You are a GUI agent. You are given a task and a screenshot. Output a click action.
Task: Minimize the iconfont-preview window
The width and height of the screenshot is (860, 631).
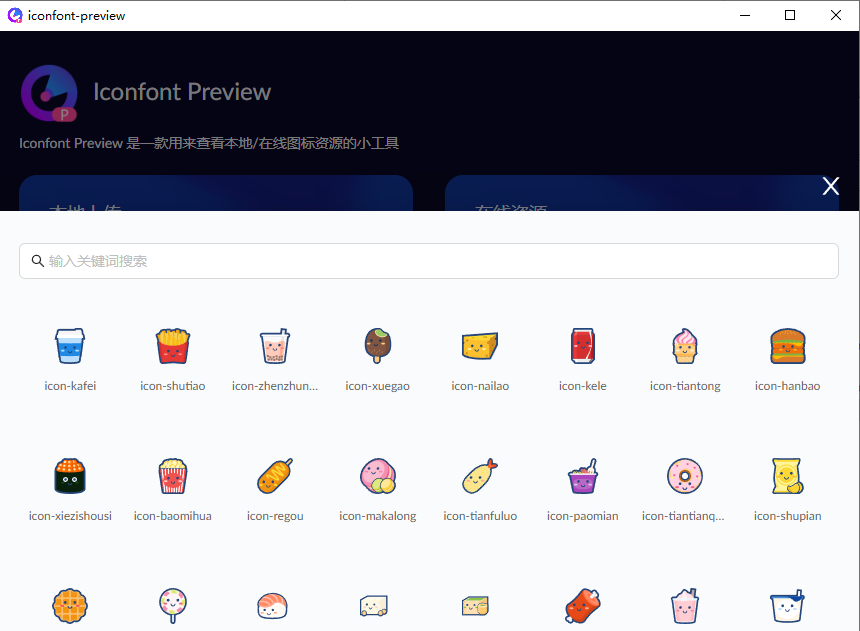point(745,15)
